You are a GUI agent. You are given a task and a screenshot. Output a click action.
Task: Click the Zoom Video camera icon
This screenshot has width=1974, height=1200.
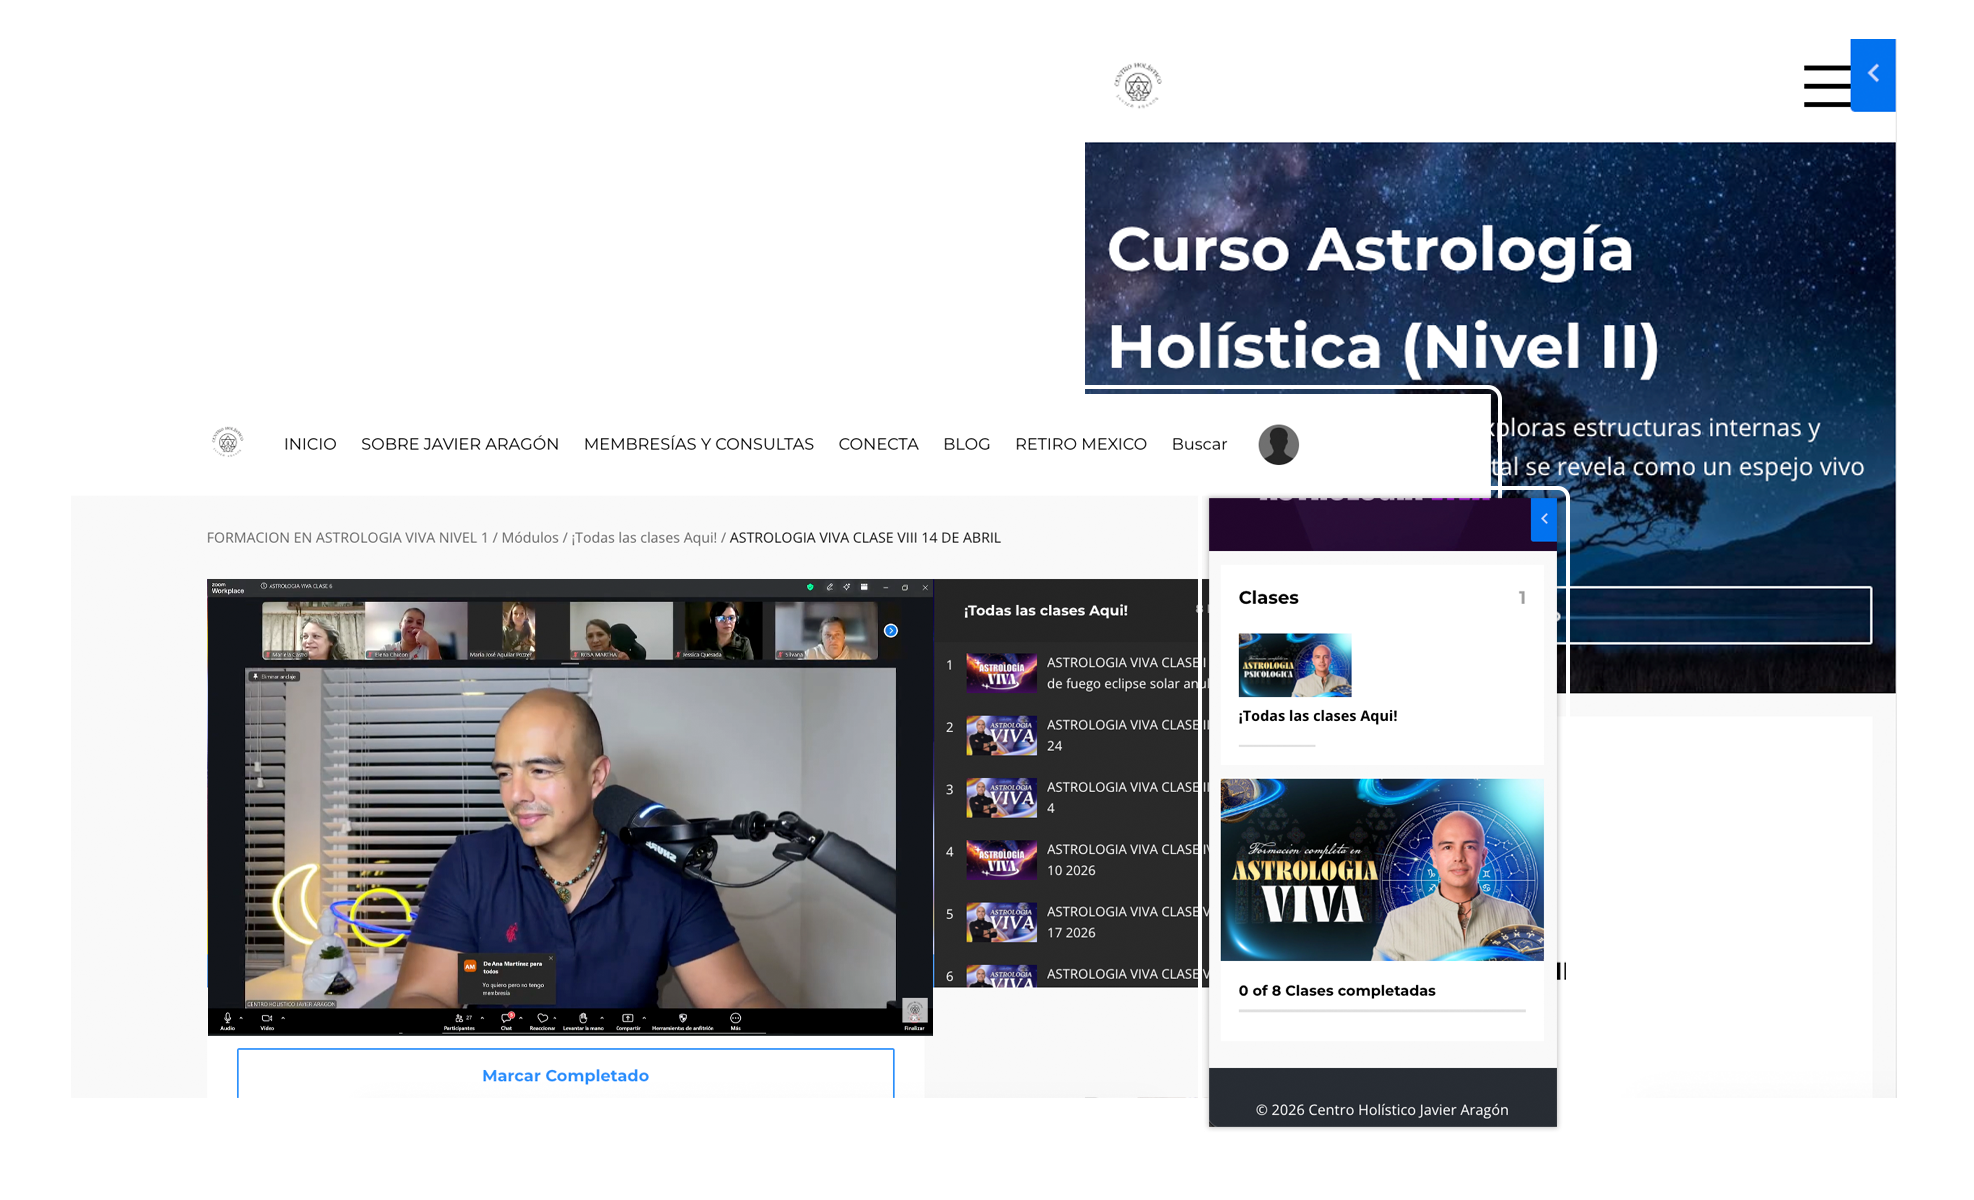pyautogui.click(x=267, y=1018)
